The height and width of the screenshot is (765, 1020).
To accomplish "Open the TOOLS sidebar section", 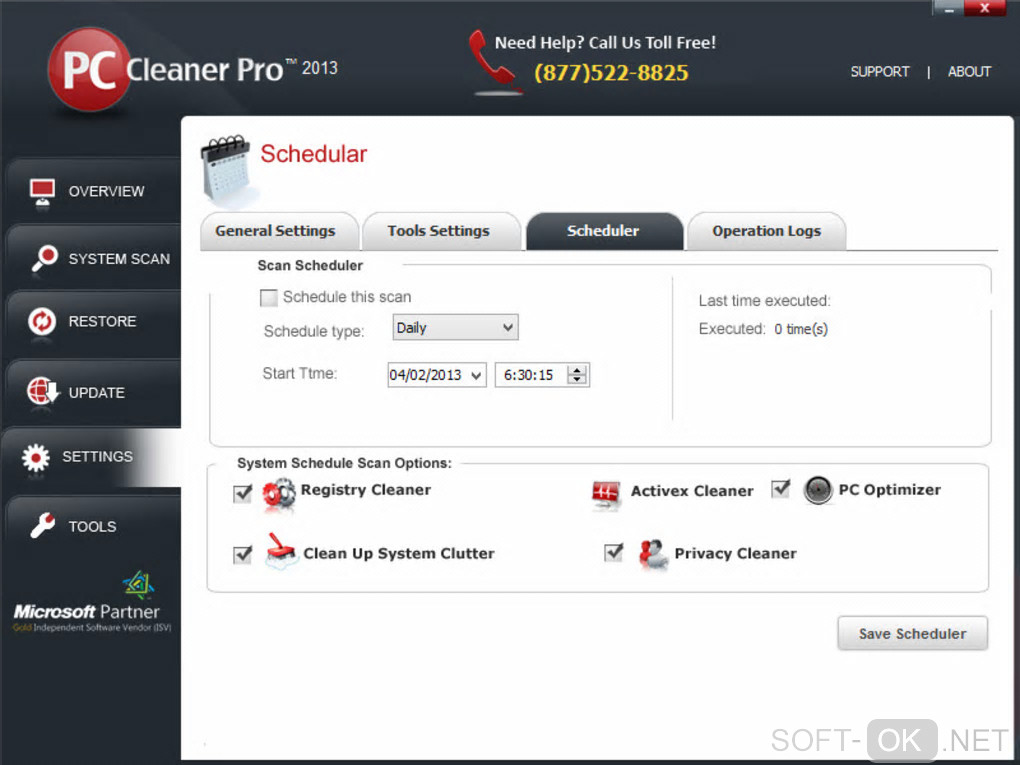I will point(92,526).
